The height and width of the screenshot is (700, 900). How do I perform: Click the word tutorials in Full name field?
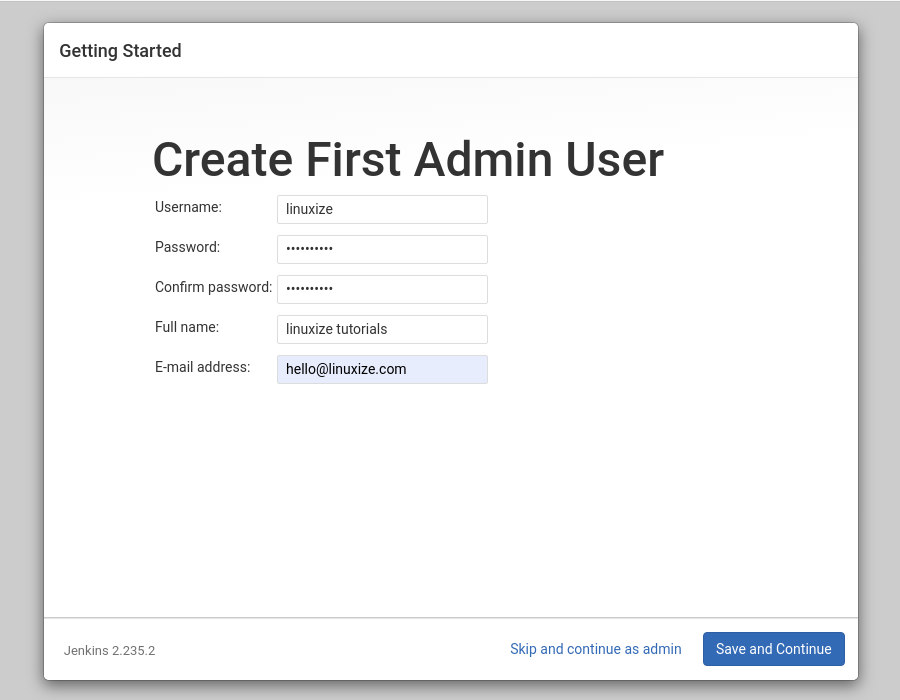[362, 329]
